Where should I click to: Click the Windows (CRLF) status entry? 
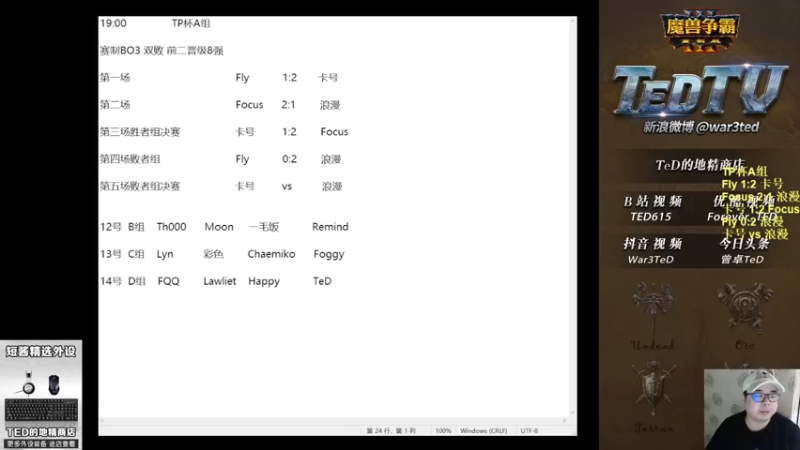click(483, 431)
